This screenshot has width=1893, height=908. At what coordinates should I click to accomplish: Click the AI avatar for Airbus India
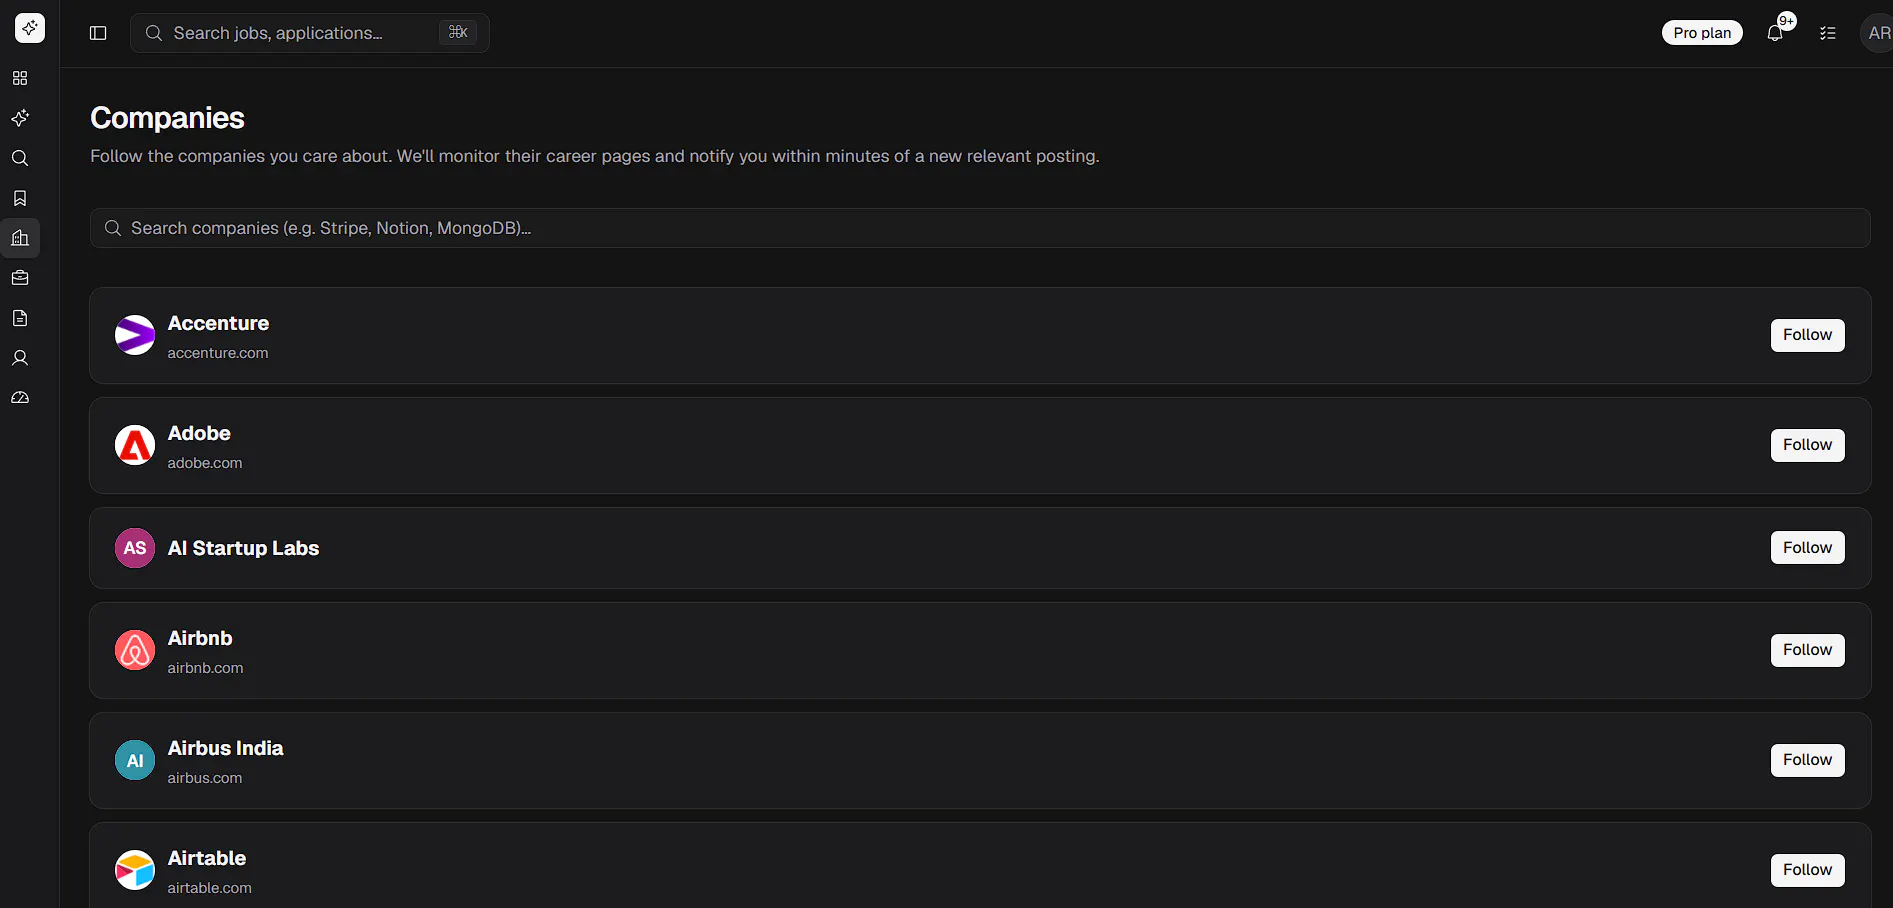pyautogui.click(x=135, y=760)
